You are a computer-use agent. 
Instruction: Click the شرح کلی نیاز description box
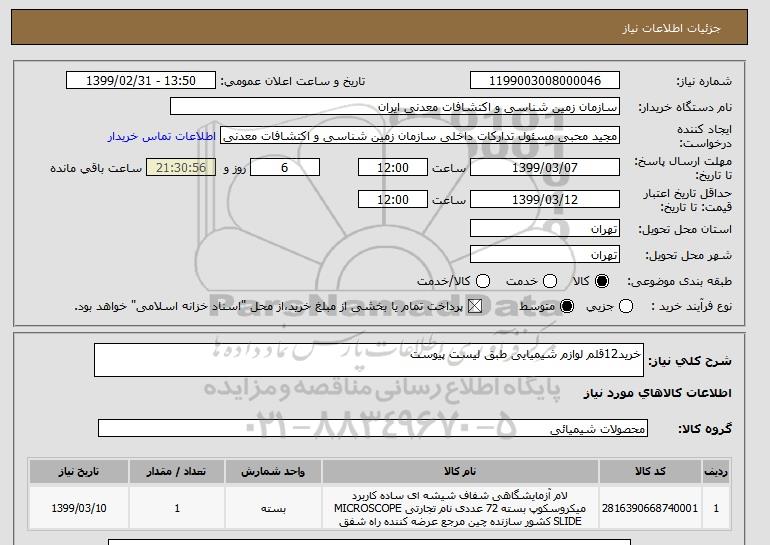(x=369, y=360)
